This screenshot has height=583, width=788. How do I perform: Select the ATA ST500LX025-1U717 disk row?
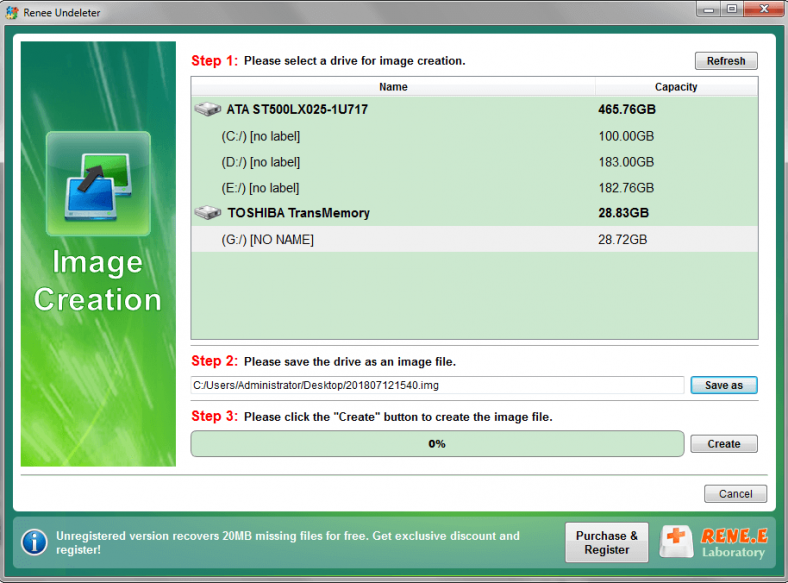(297, 109)
